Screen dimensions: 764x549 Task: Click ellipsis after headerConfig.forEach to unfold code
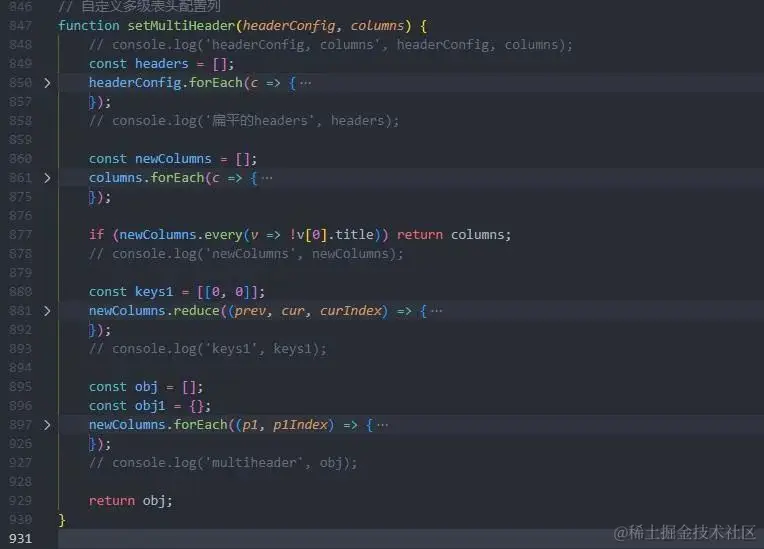[x=306, y=83]
